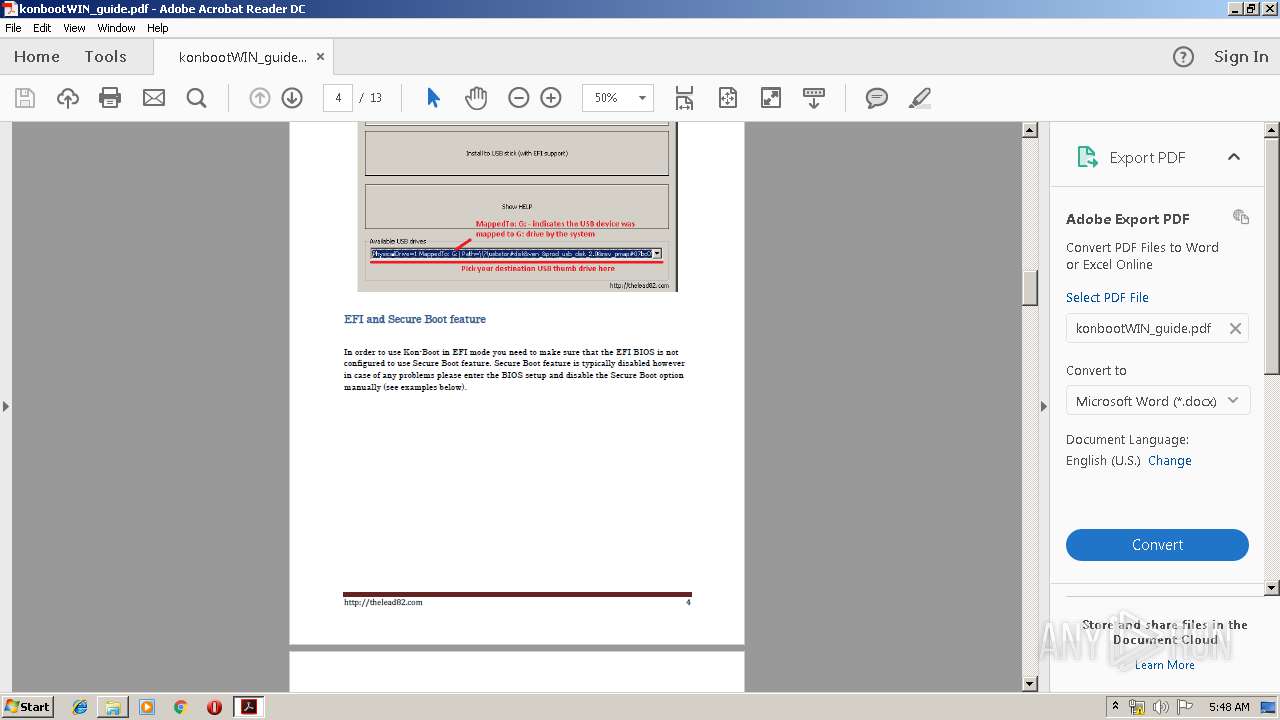Toggle the read mode keyboard icon

click(x=814, y=98)
